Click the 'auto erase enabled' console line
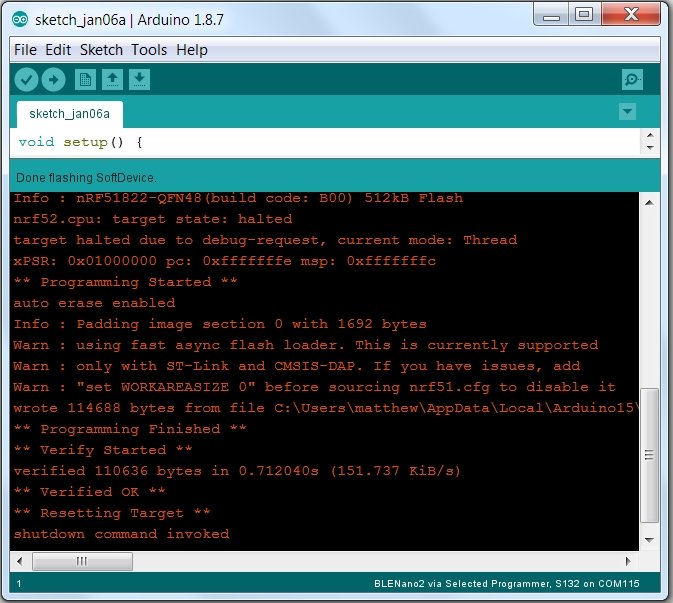 tap(94, 303)
